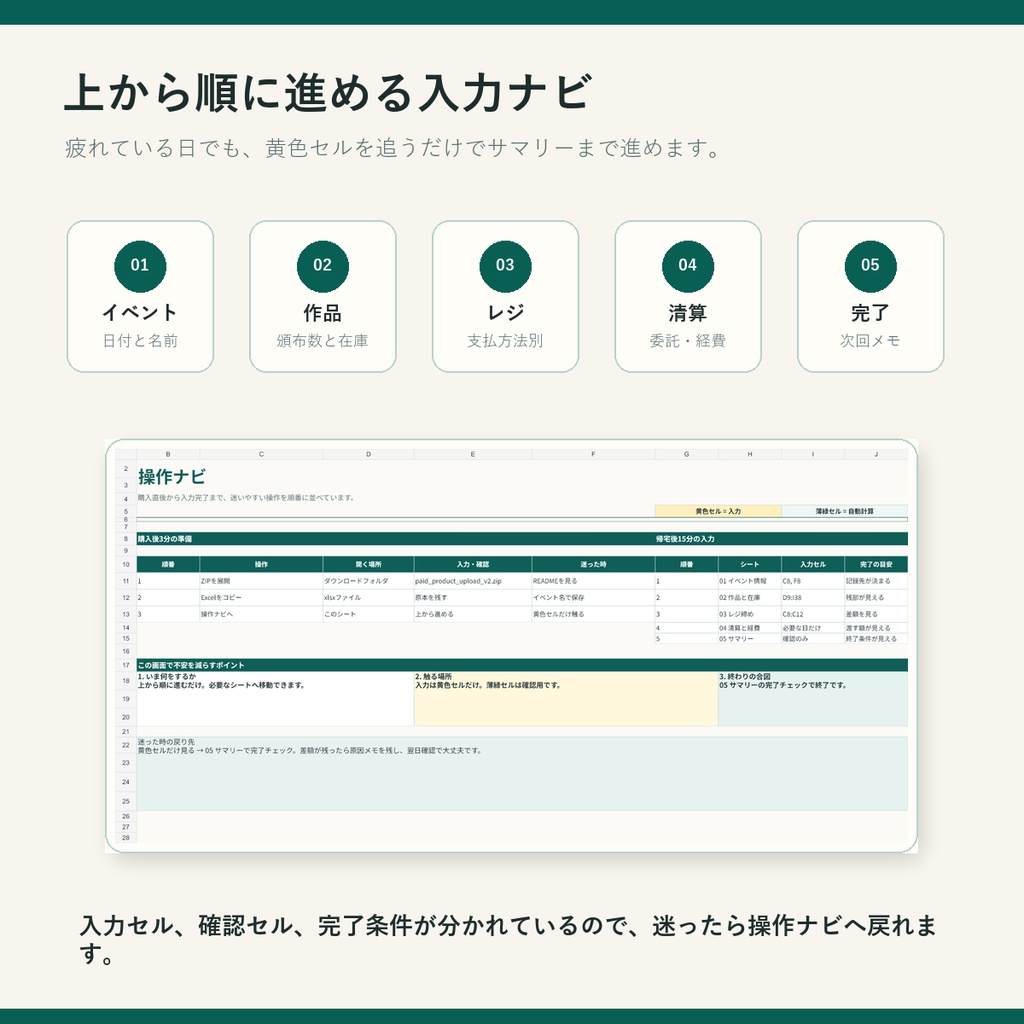
Task: Click the cell ZIPを展開
Action: click(261, 581)
